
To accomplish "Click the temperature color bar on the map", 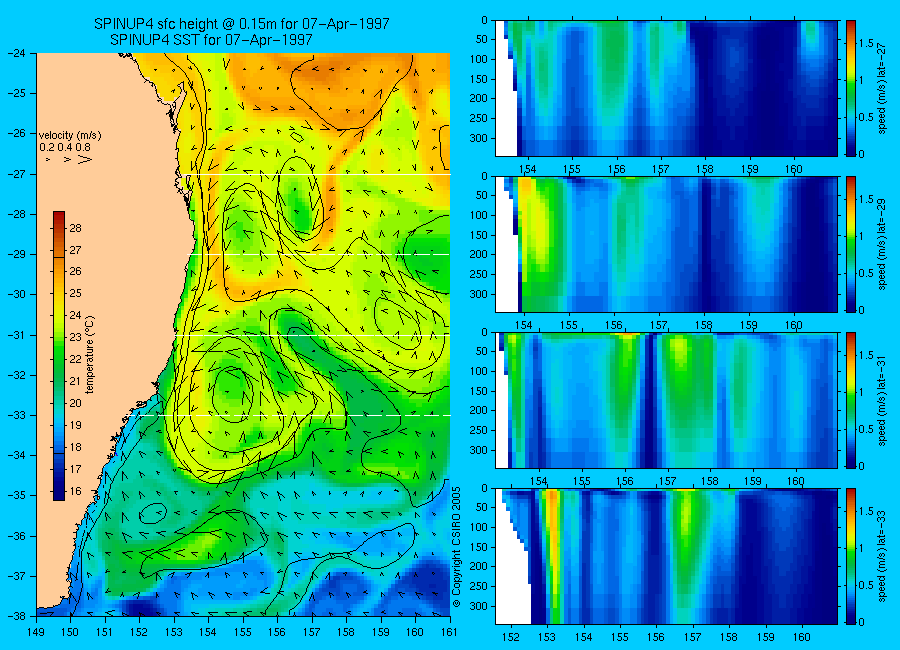I will (59, 356).
